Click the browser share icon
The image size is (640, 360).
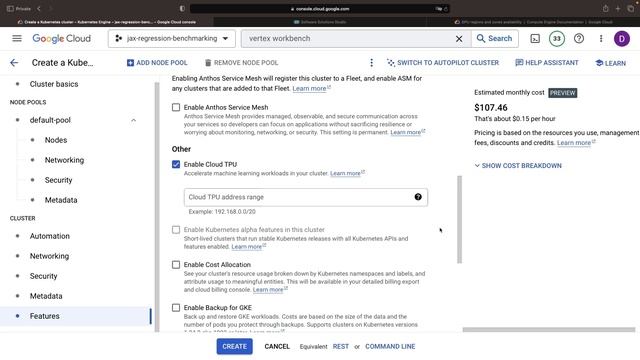click(606, 9)
